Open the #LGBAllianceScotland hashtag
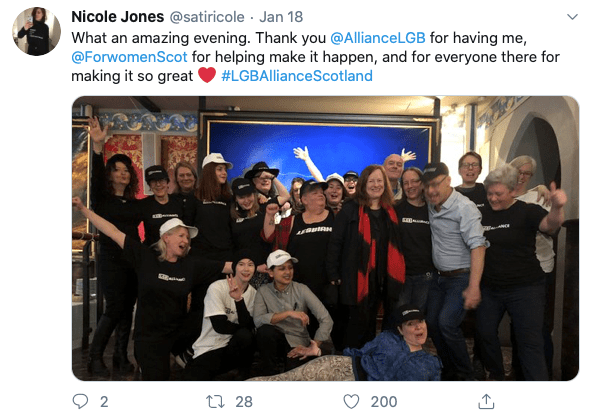This screenshot has width=591, height=418. pos(297,76)
